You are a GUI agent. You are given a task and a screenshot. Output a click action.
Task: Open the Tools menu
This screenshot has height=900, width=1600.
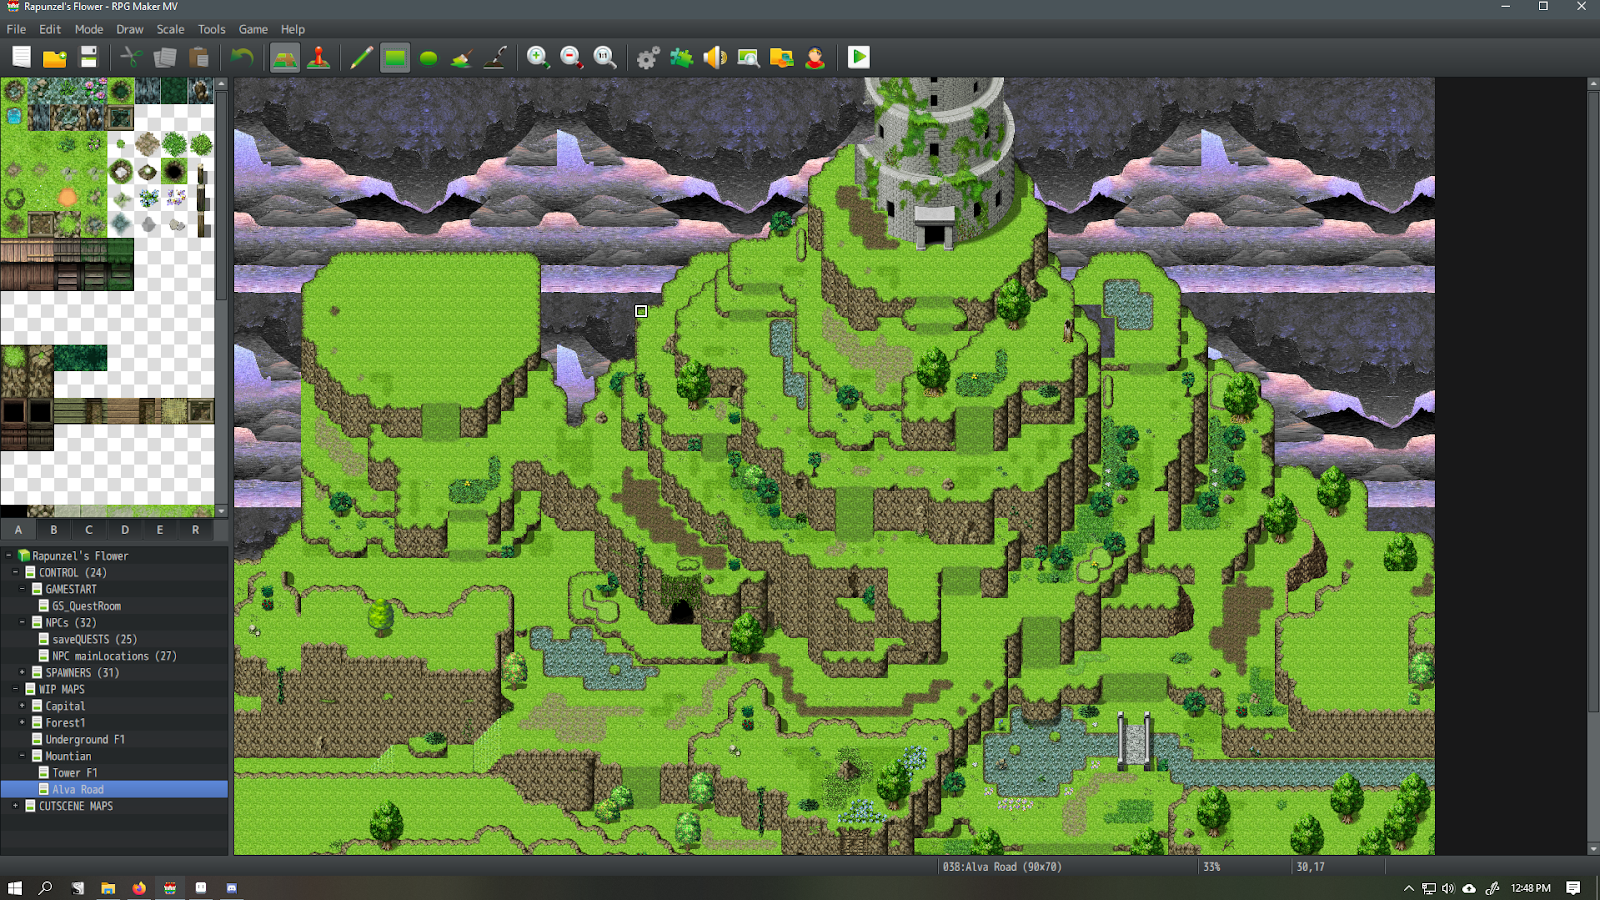click(212, 29)
